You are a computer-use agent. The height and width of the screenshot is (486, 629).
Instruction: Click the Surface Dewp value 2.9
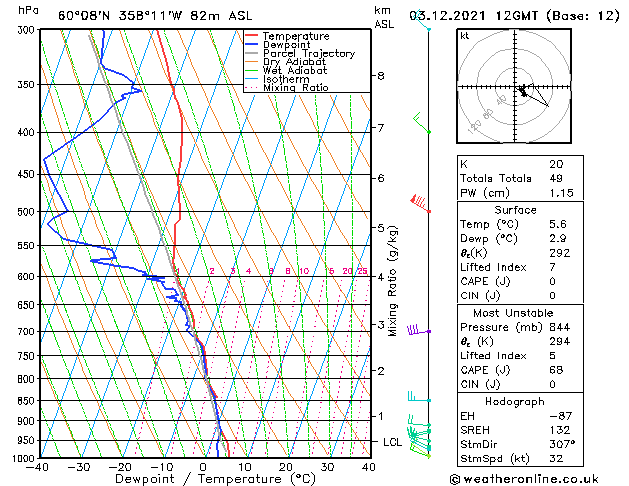tap(558, 239)
